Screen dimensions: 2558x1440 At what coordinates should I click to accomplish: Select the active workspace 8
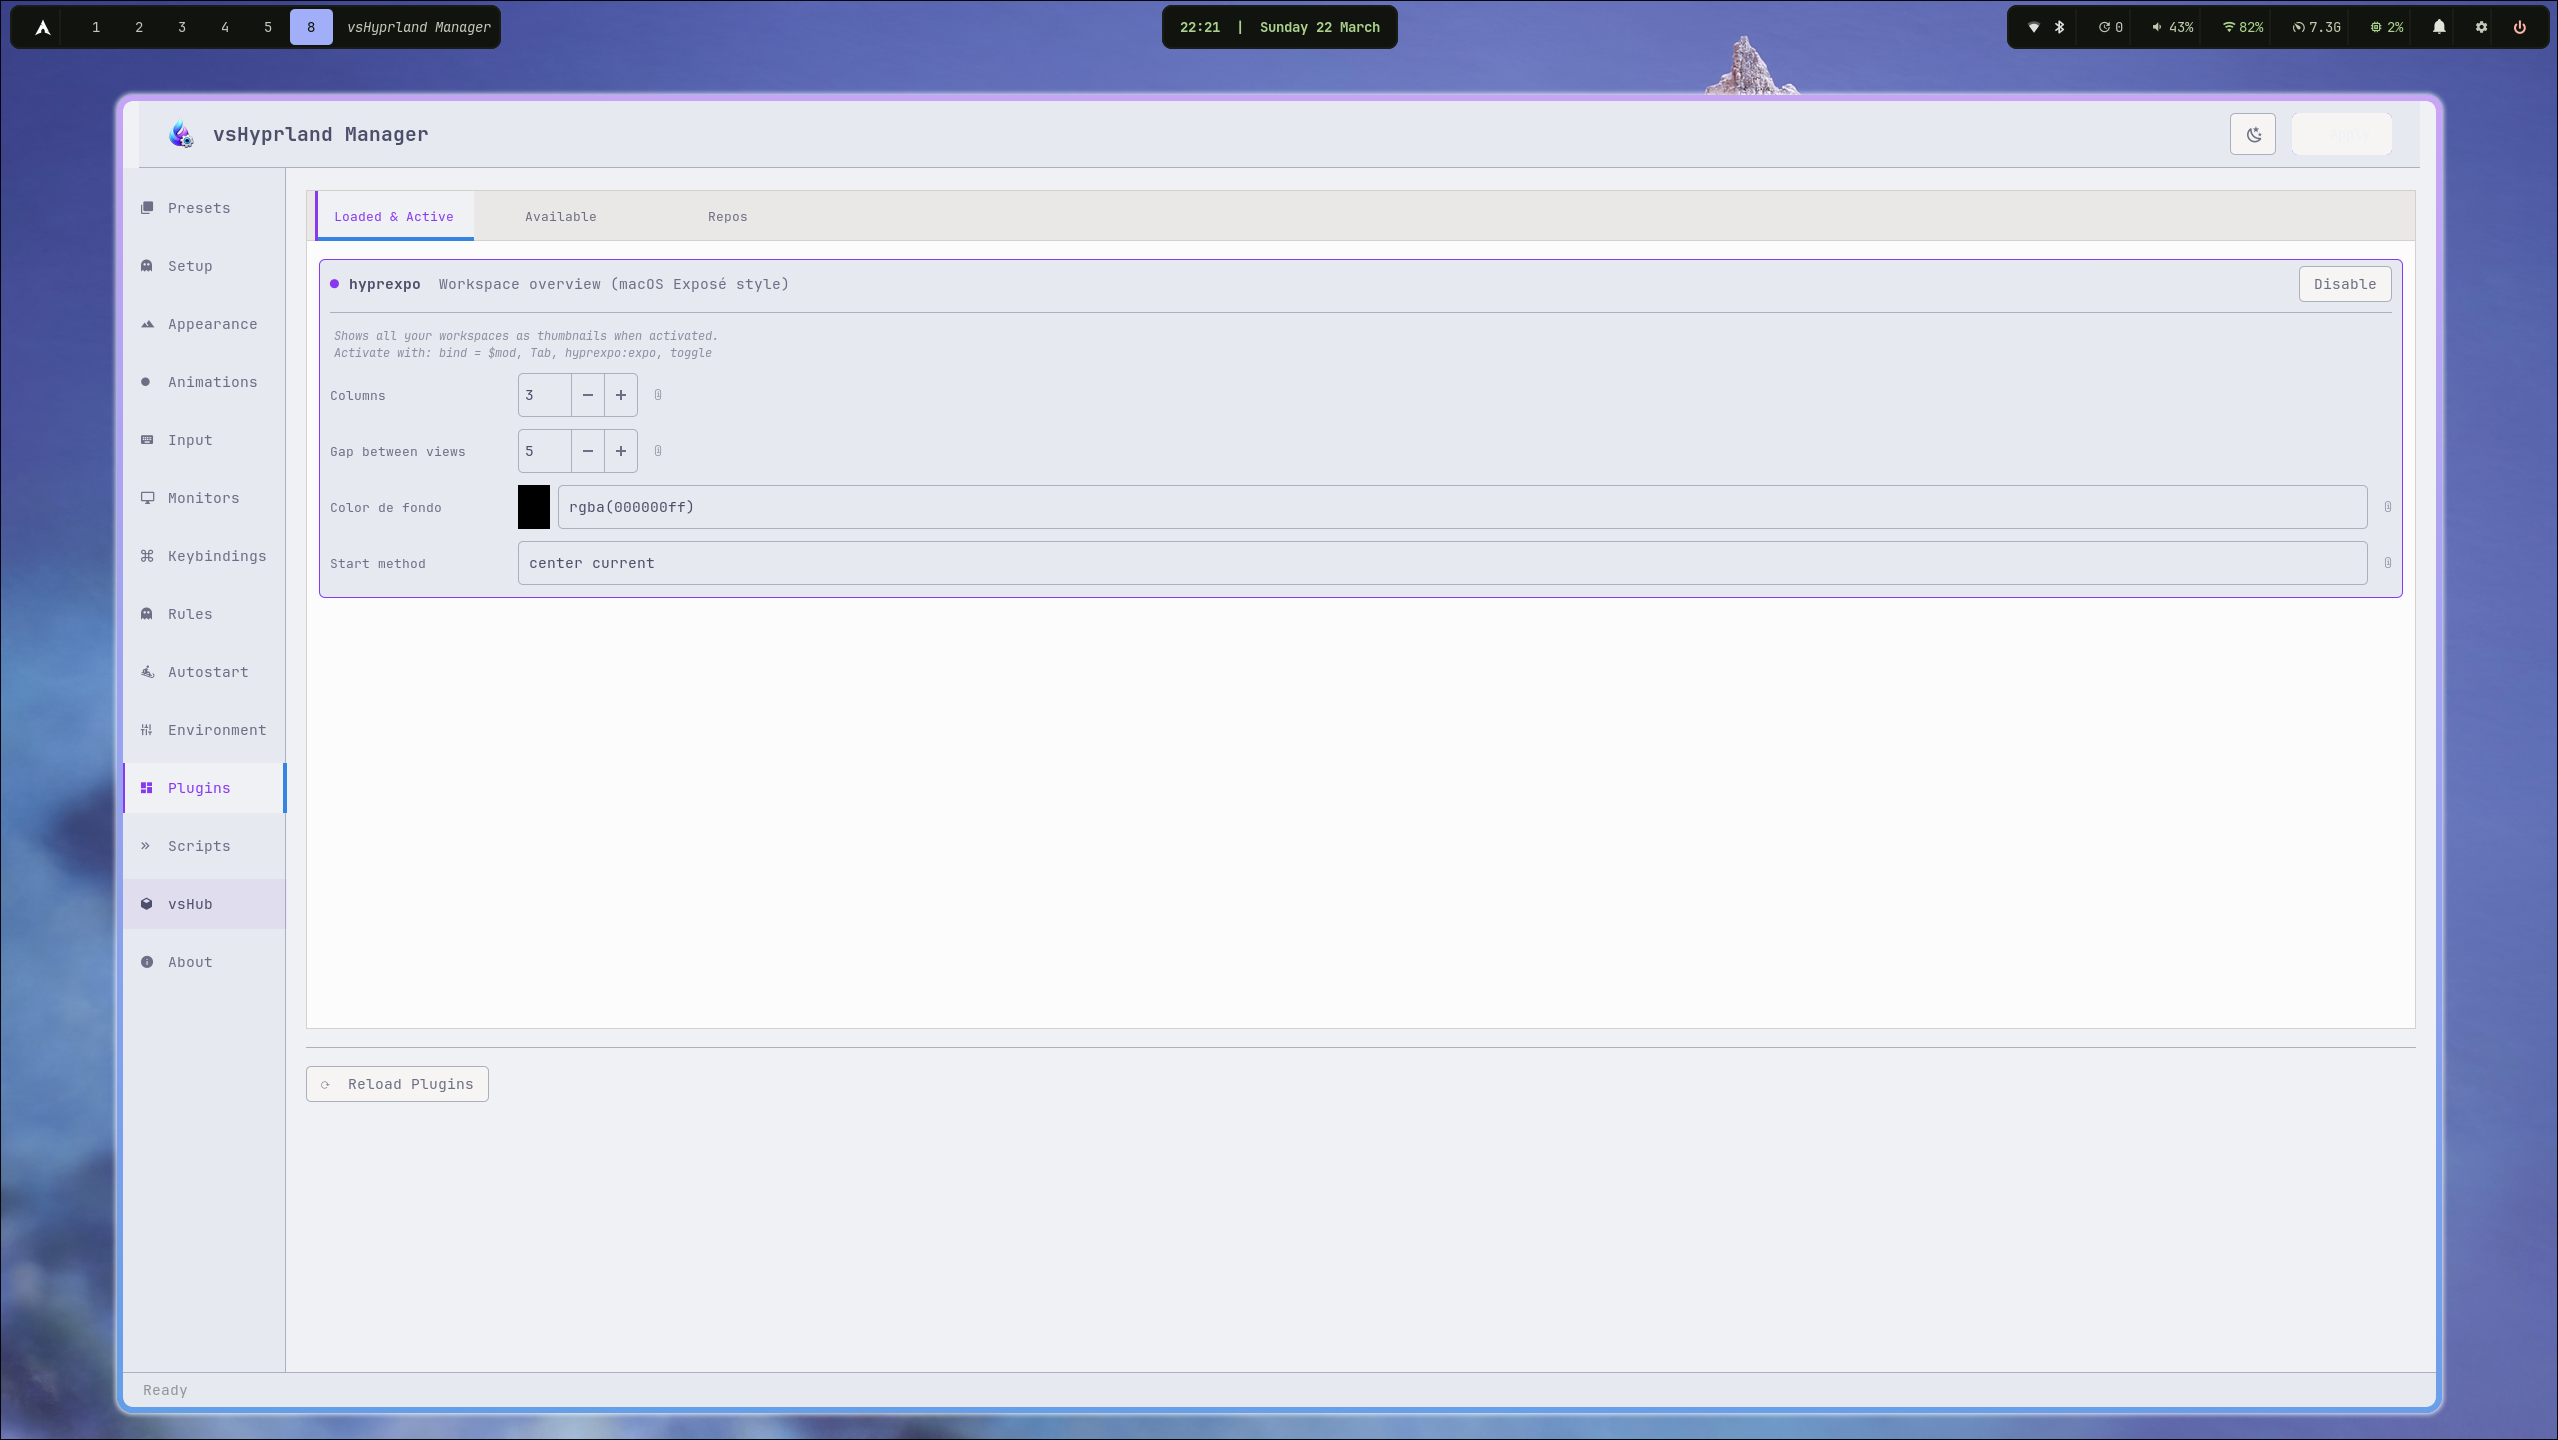point(311,27)
